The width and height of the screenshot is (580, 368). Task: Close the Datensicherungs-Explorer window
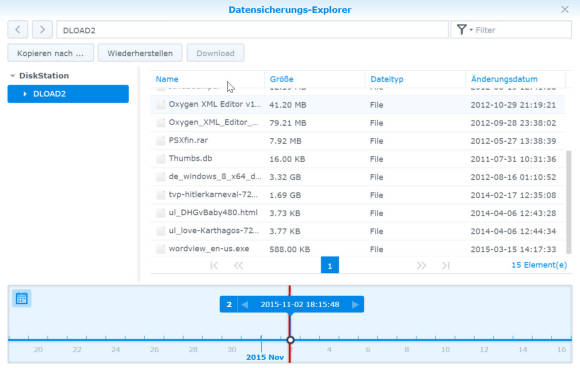564,10
